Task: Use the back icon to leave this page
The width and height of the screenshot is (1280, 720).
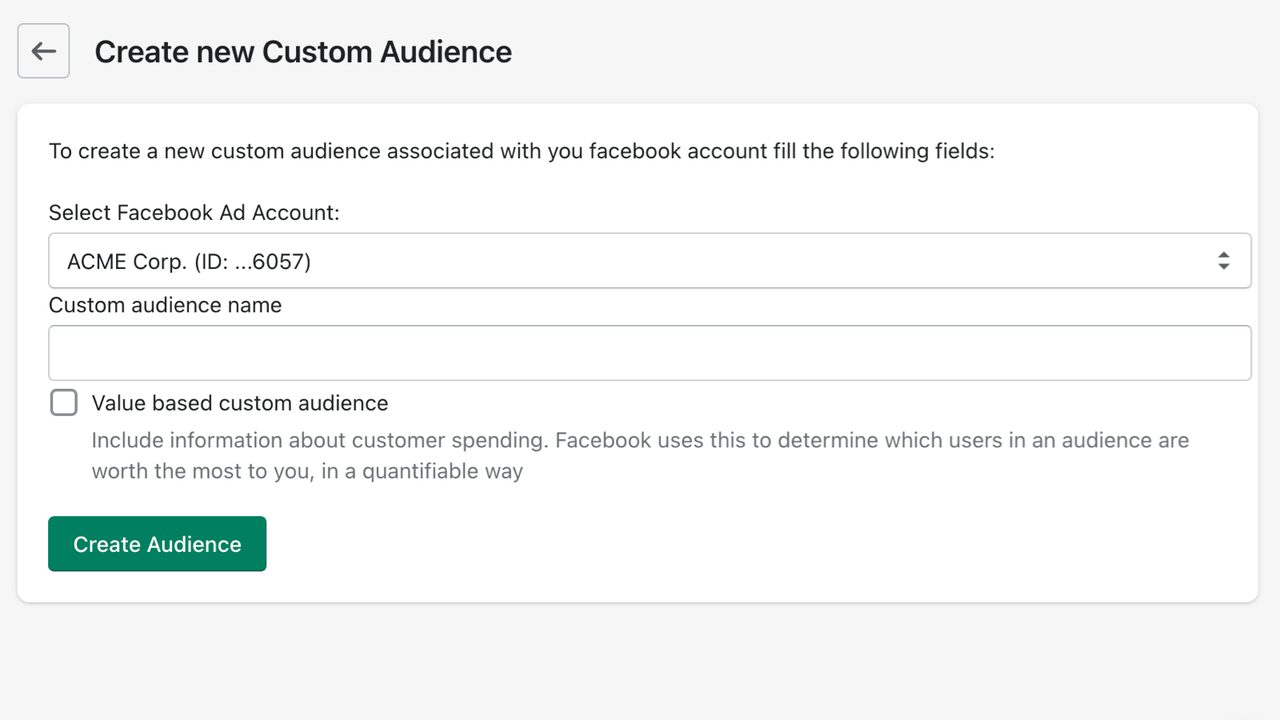Action: (x=43, y=50)
